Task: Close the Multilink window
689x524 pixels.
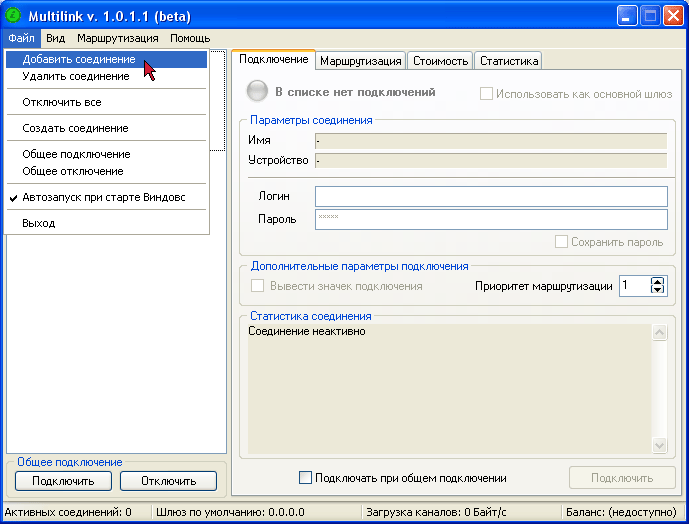Action: (x=673, y=16)
